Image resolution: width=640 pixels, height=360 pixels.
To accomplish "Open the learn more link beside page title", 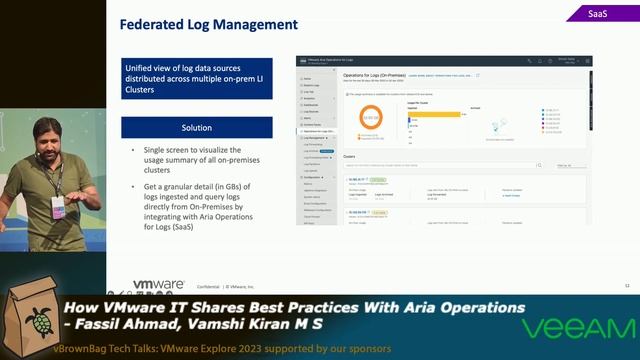I will [x=440, y=76].
